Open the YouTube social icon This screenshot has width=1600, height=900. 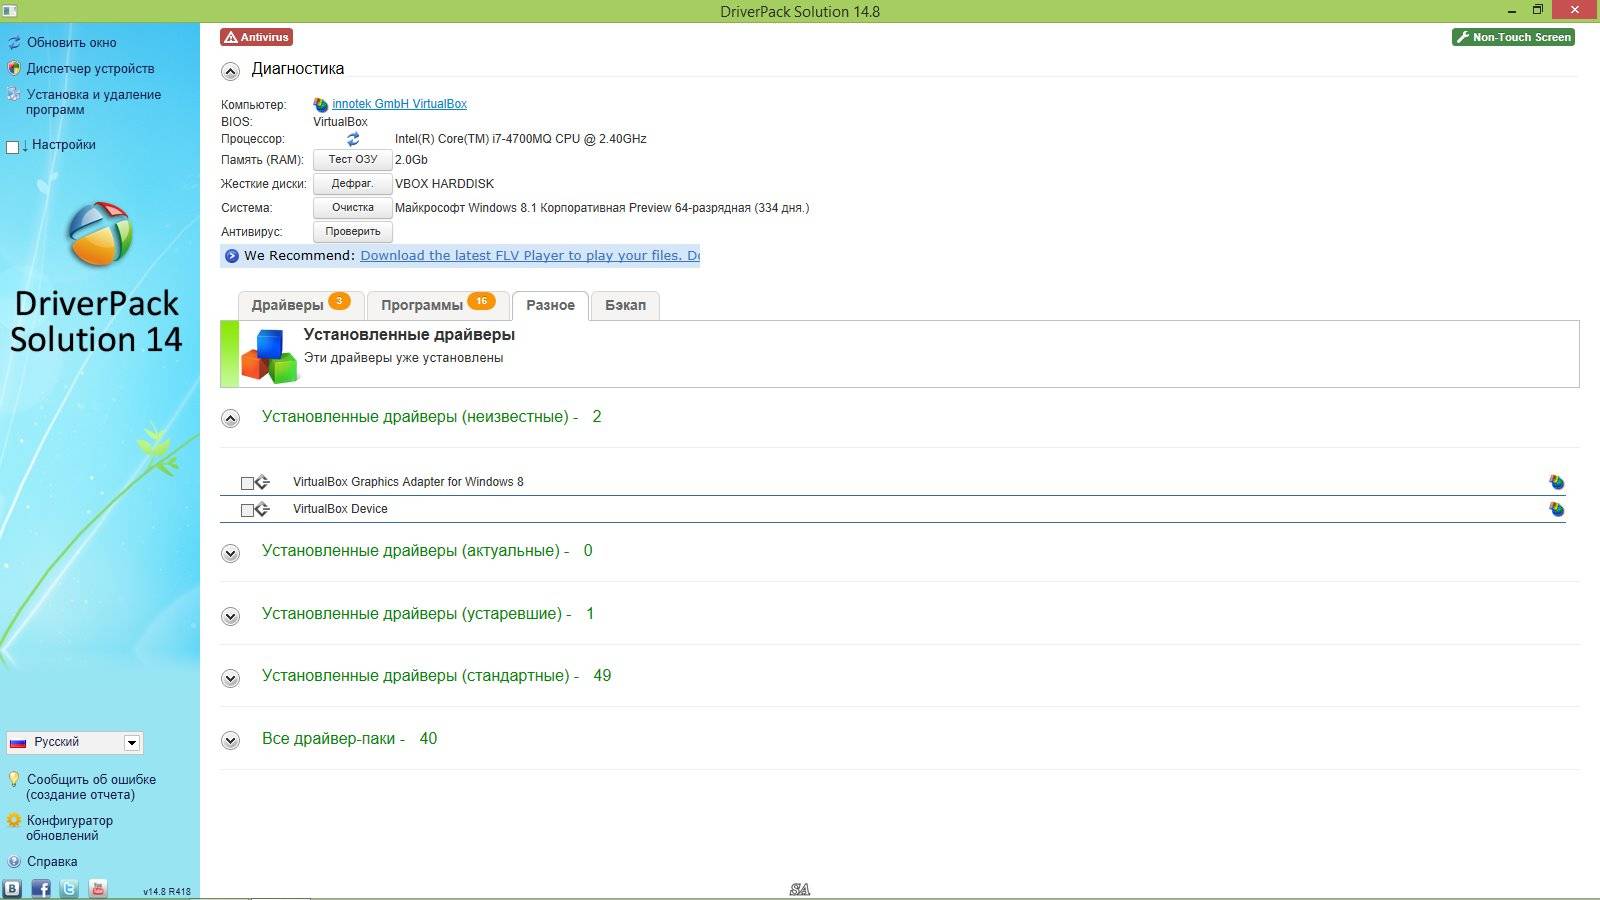(98, 888)
